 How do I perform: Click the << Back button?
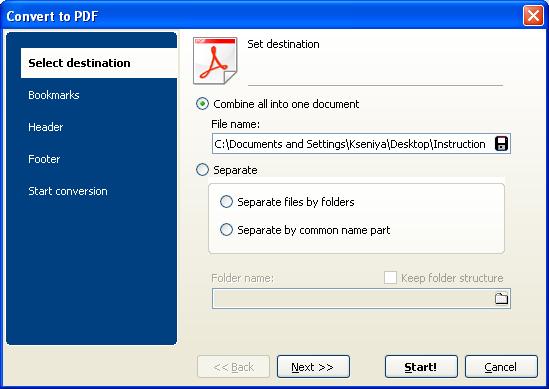point(234,367)
